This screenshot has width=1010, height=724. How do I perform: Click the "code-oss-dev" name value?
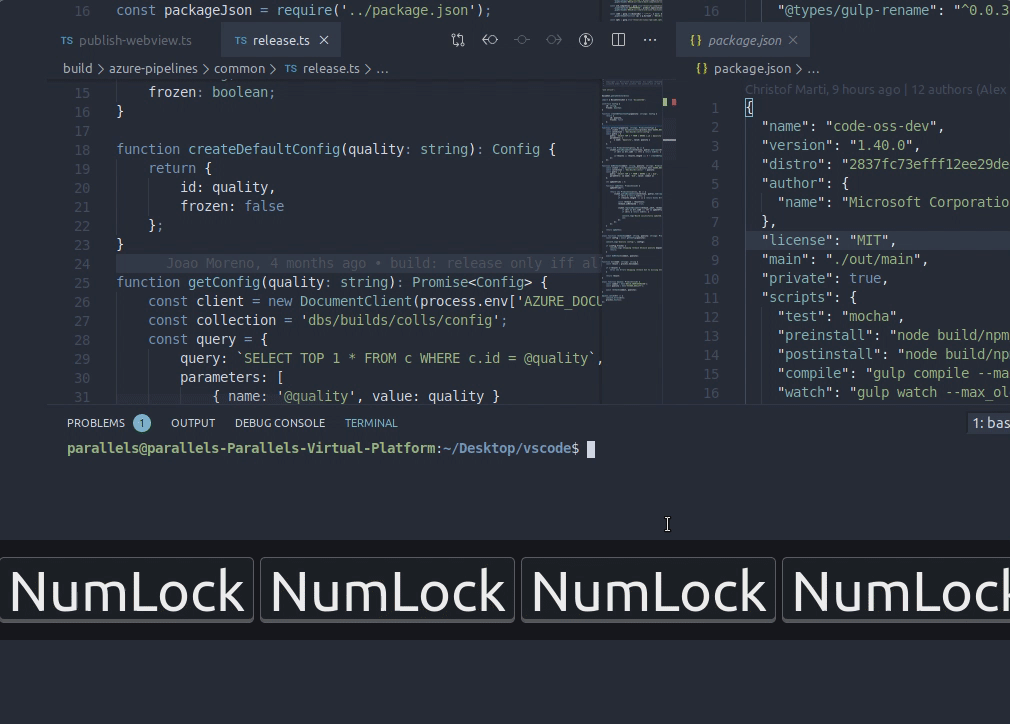pyautogui.click(x=881, y=126)
